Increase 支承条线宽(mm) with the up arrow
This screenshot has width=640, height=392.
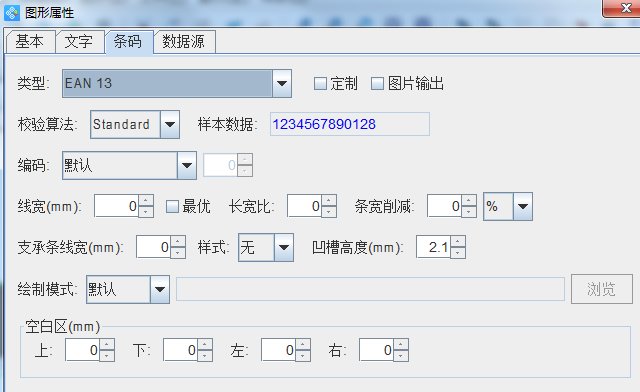(x=178, y=241)
